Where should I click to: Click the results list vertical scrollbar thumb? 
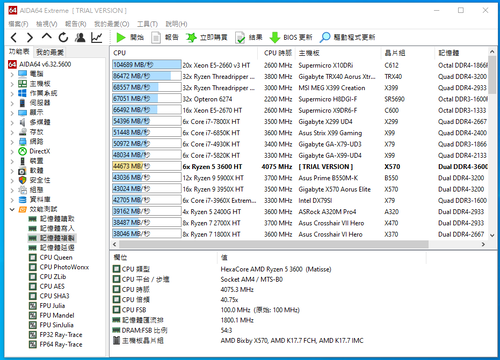[492, 75]
